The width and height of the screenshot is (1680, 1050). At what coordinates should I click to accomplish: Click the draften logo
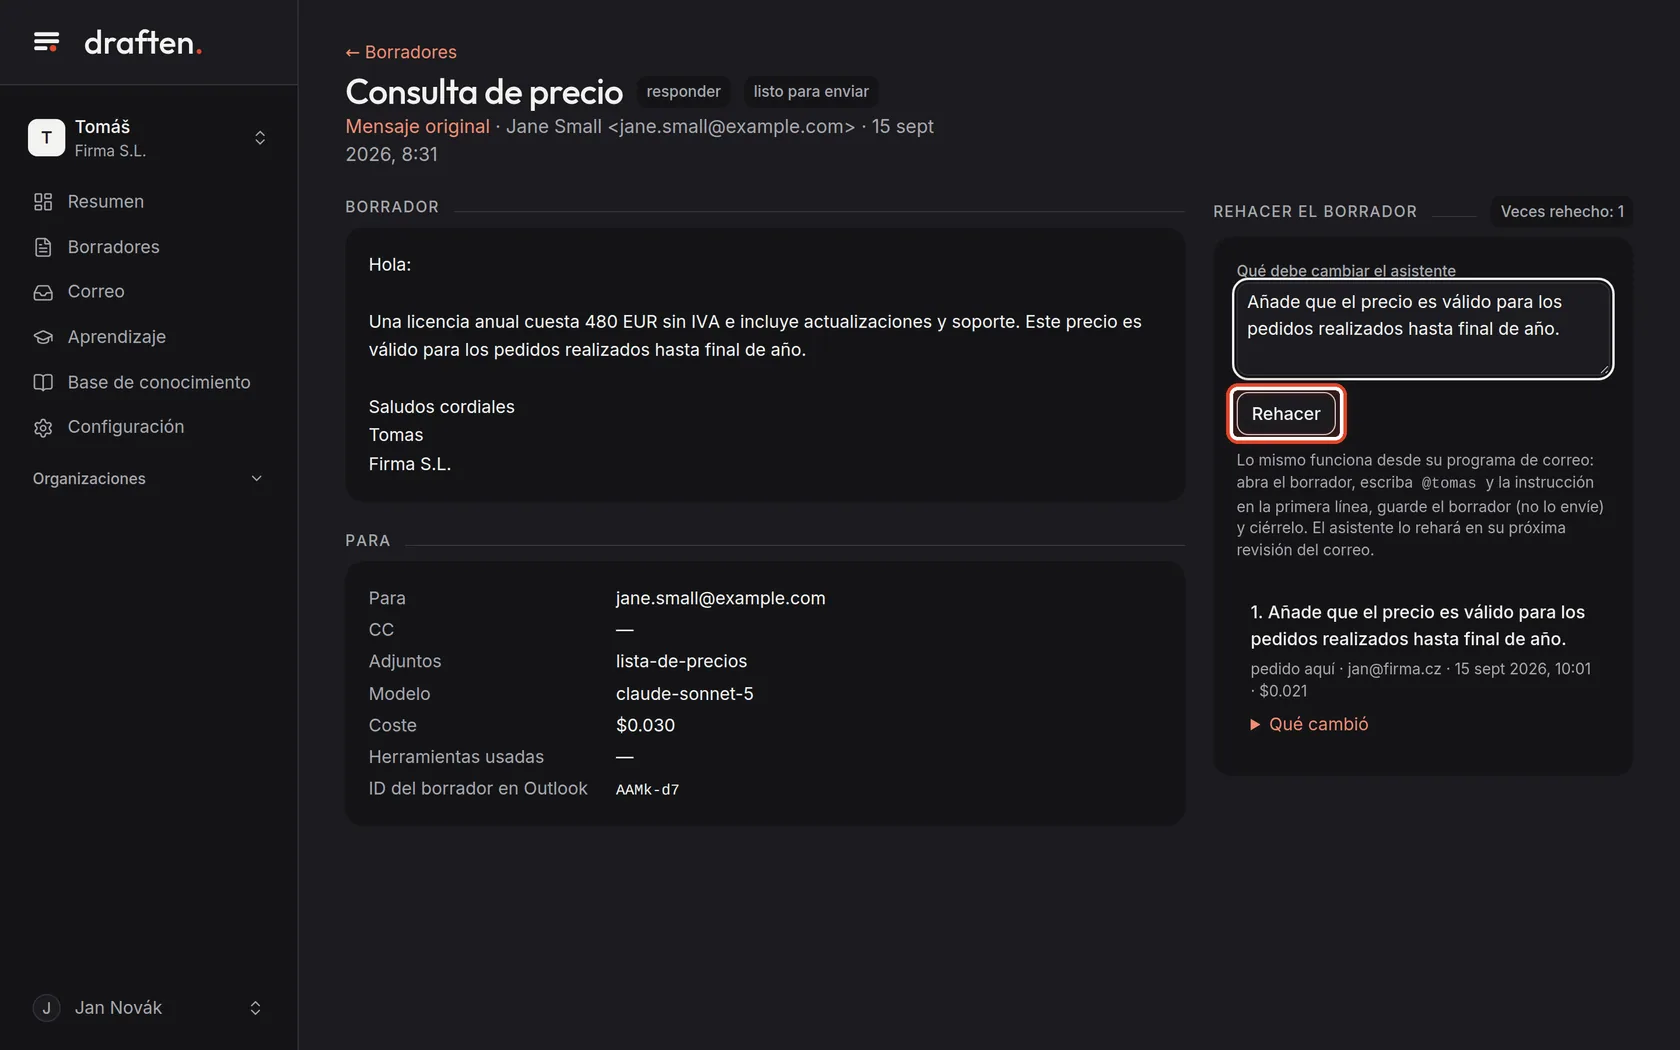click(x=143, y=42)
